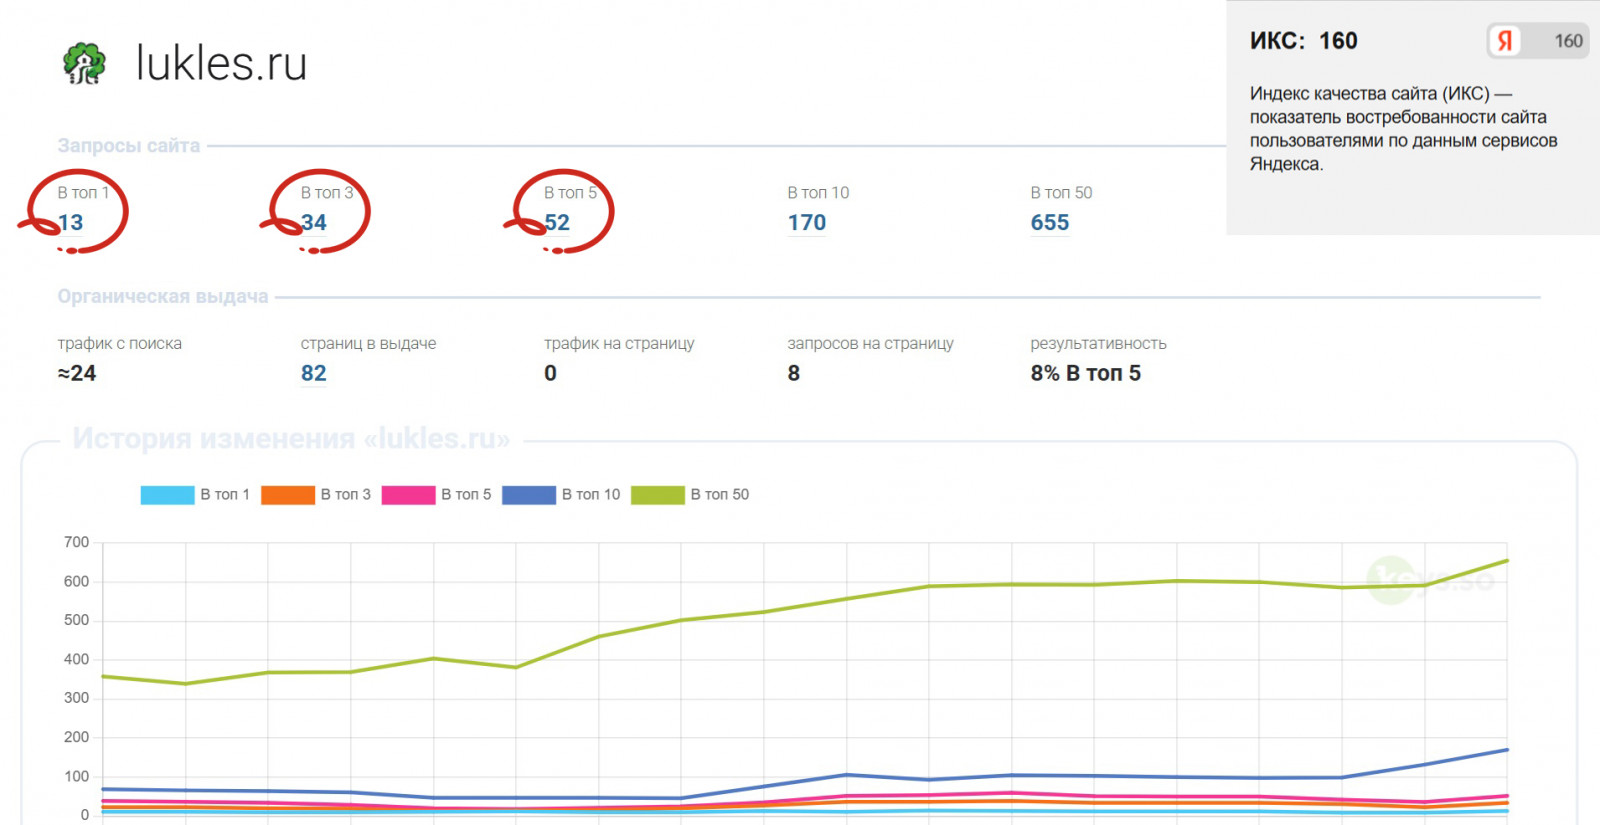Open the top 50 queries count 655
The width and height of the screenshot is (1600, 825).
1050,222
